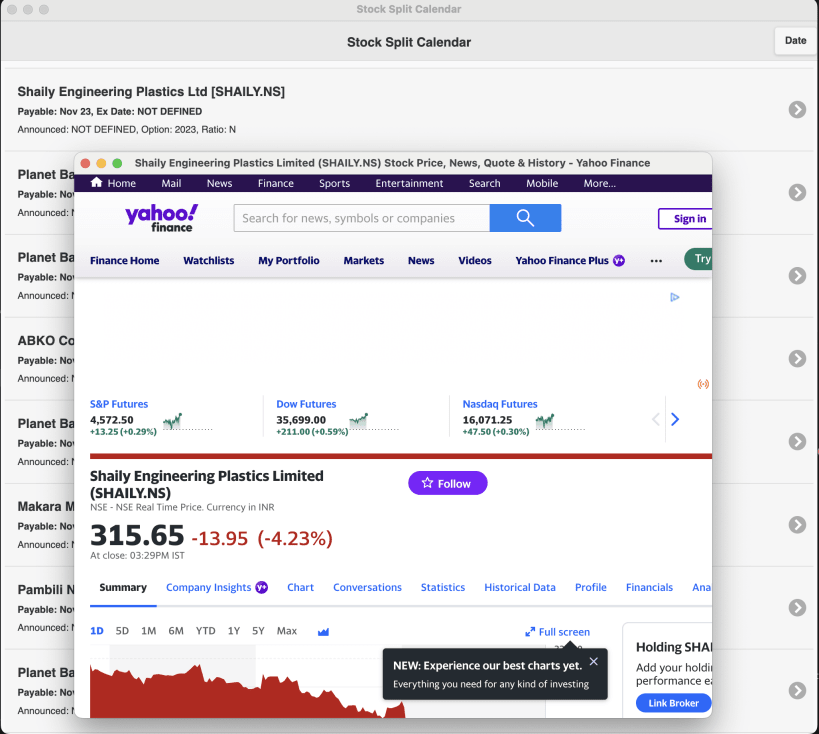The height and width of the screenshot is (734, 819).
Task: Click the ad choices triangle icon
Action: [x=674, y=297]
